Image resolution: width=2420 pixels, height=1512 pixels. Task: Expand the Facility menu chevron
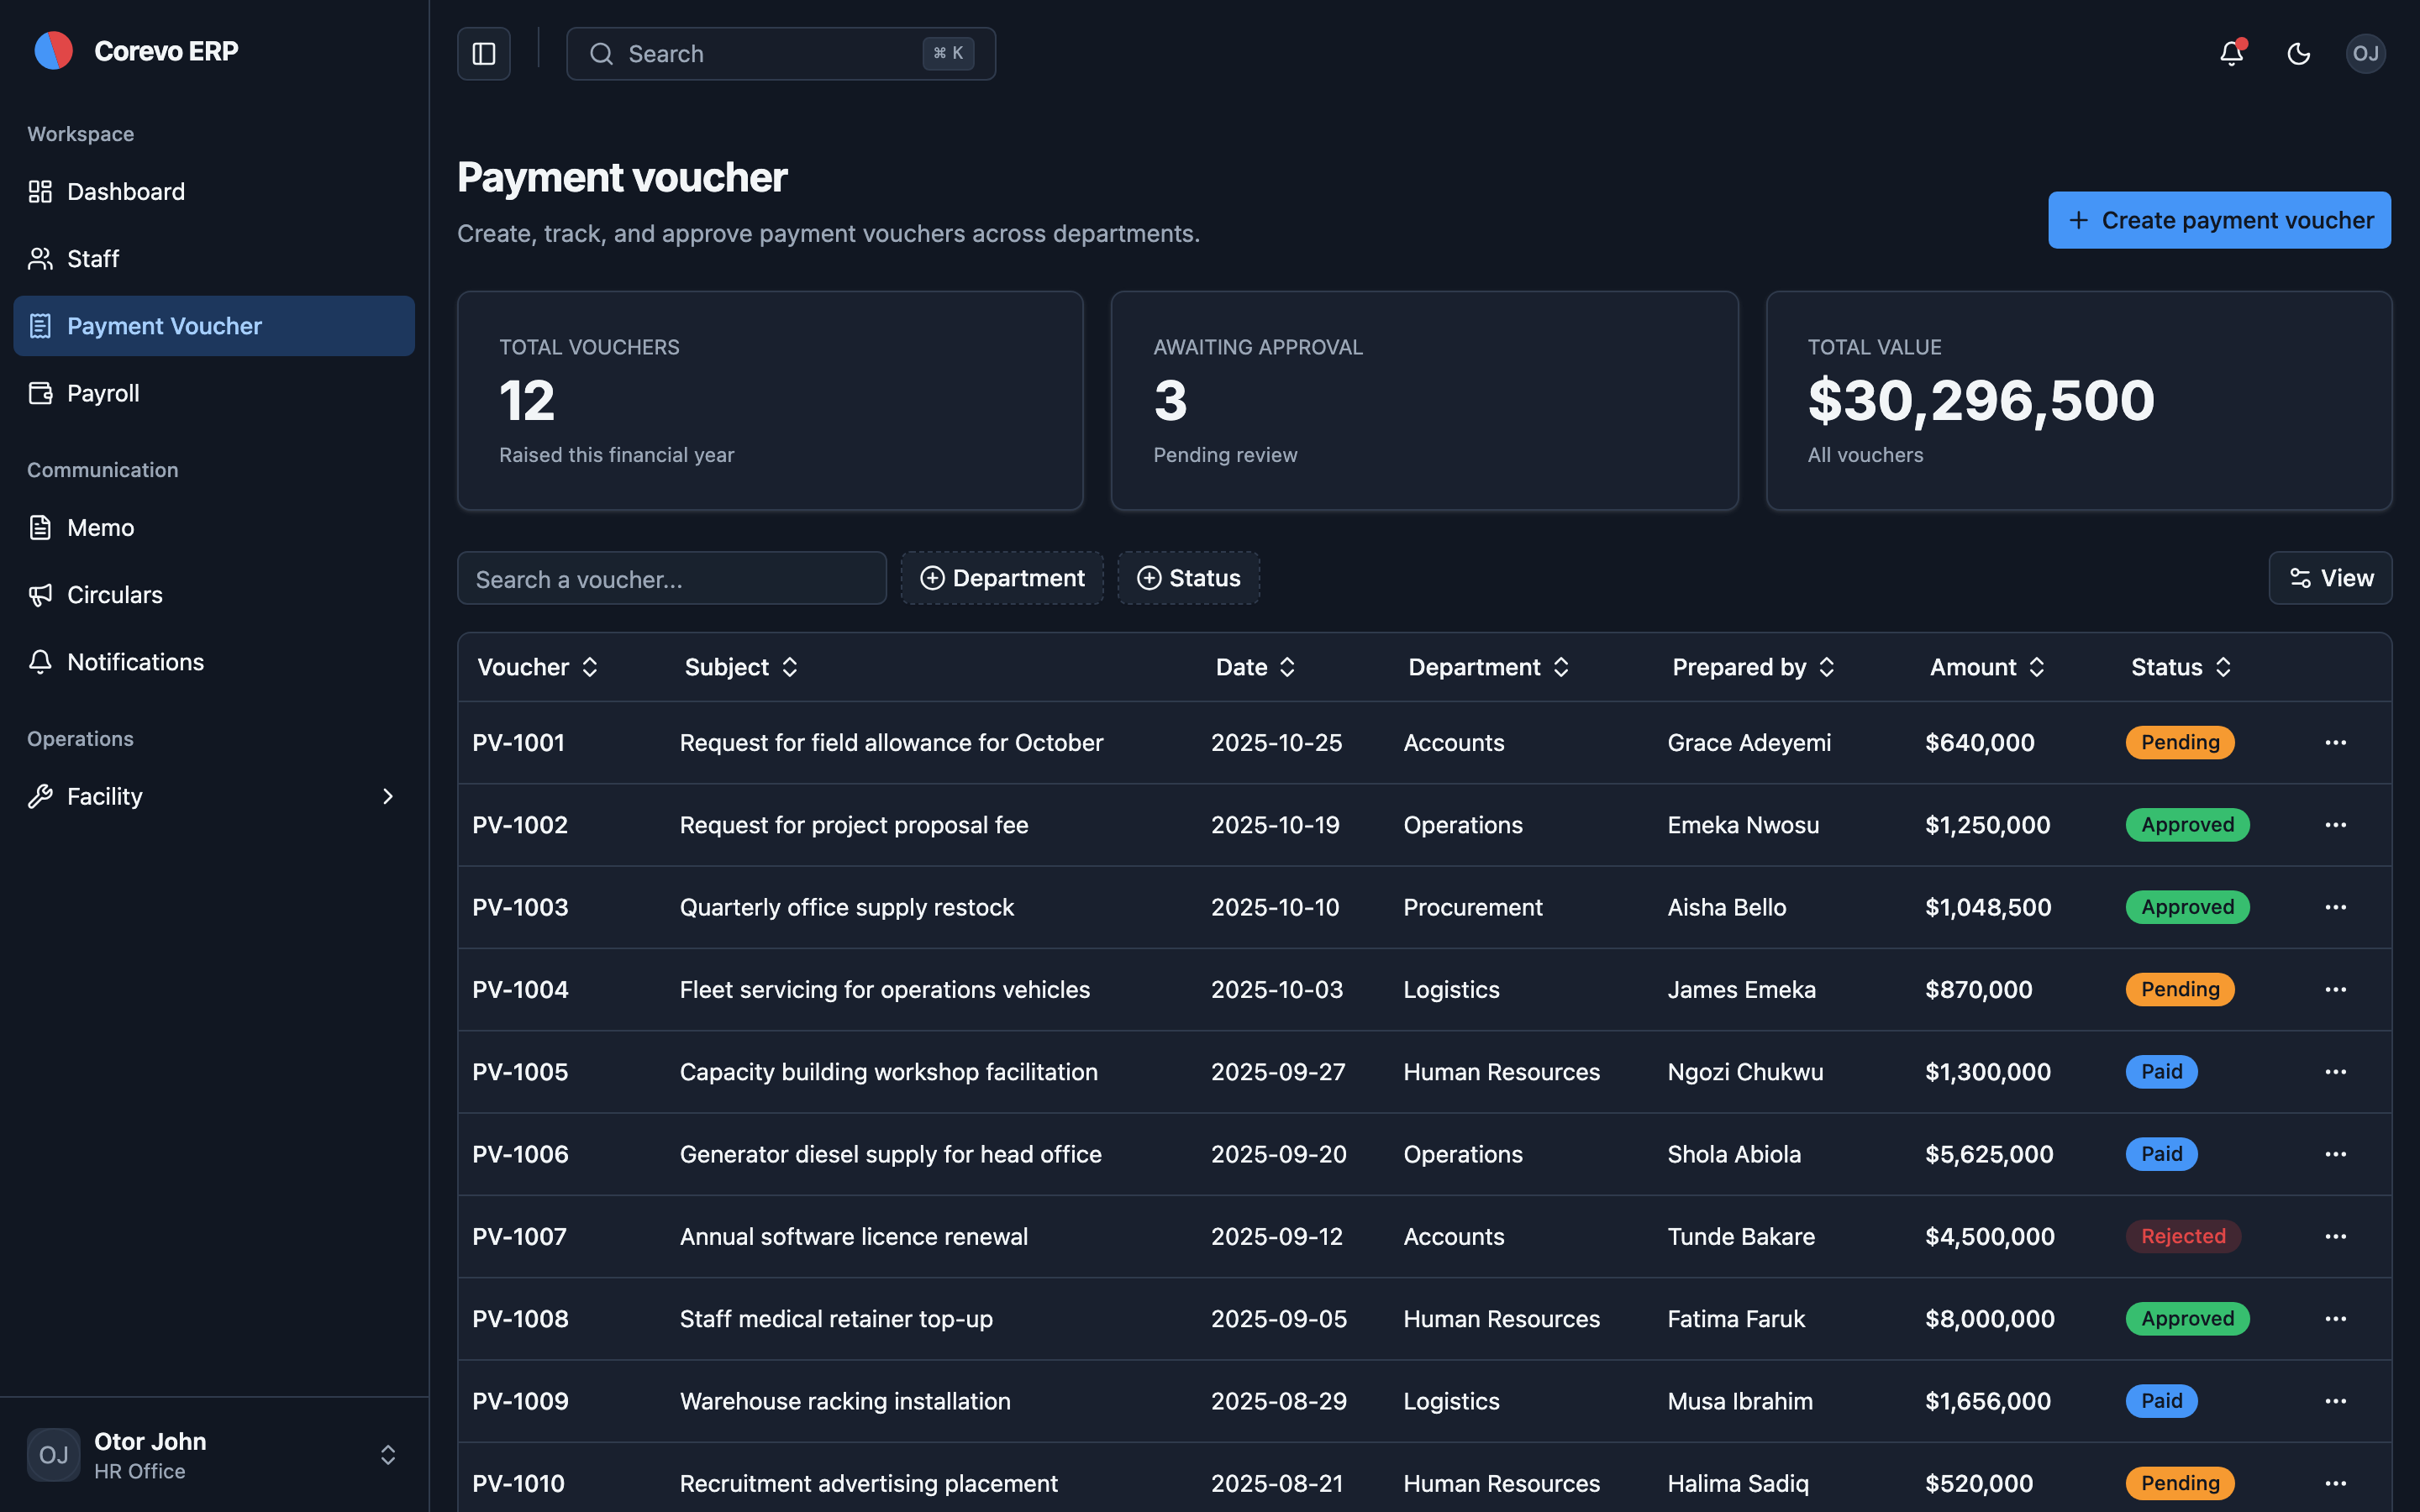click(x=388, y=797)
